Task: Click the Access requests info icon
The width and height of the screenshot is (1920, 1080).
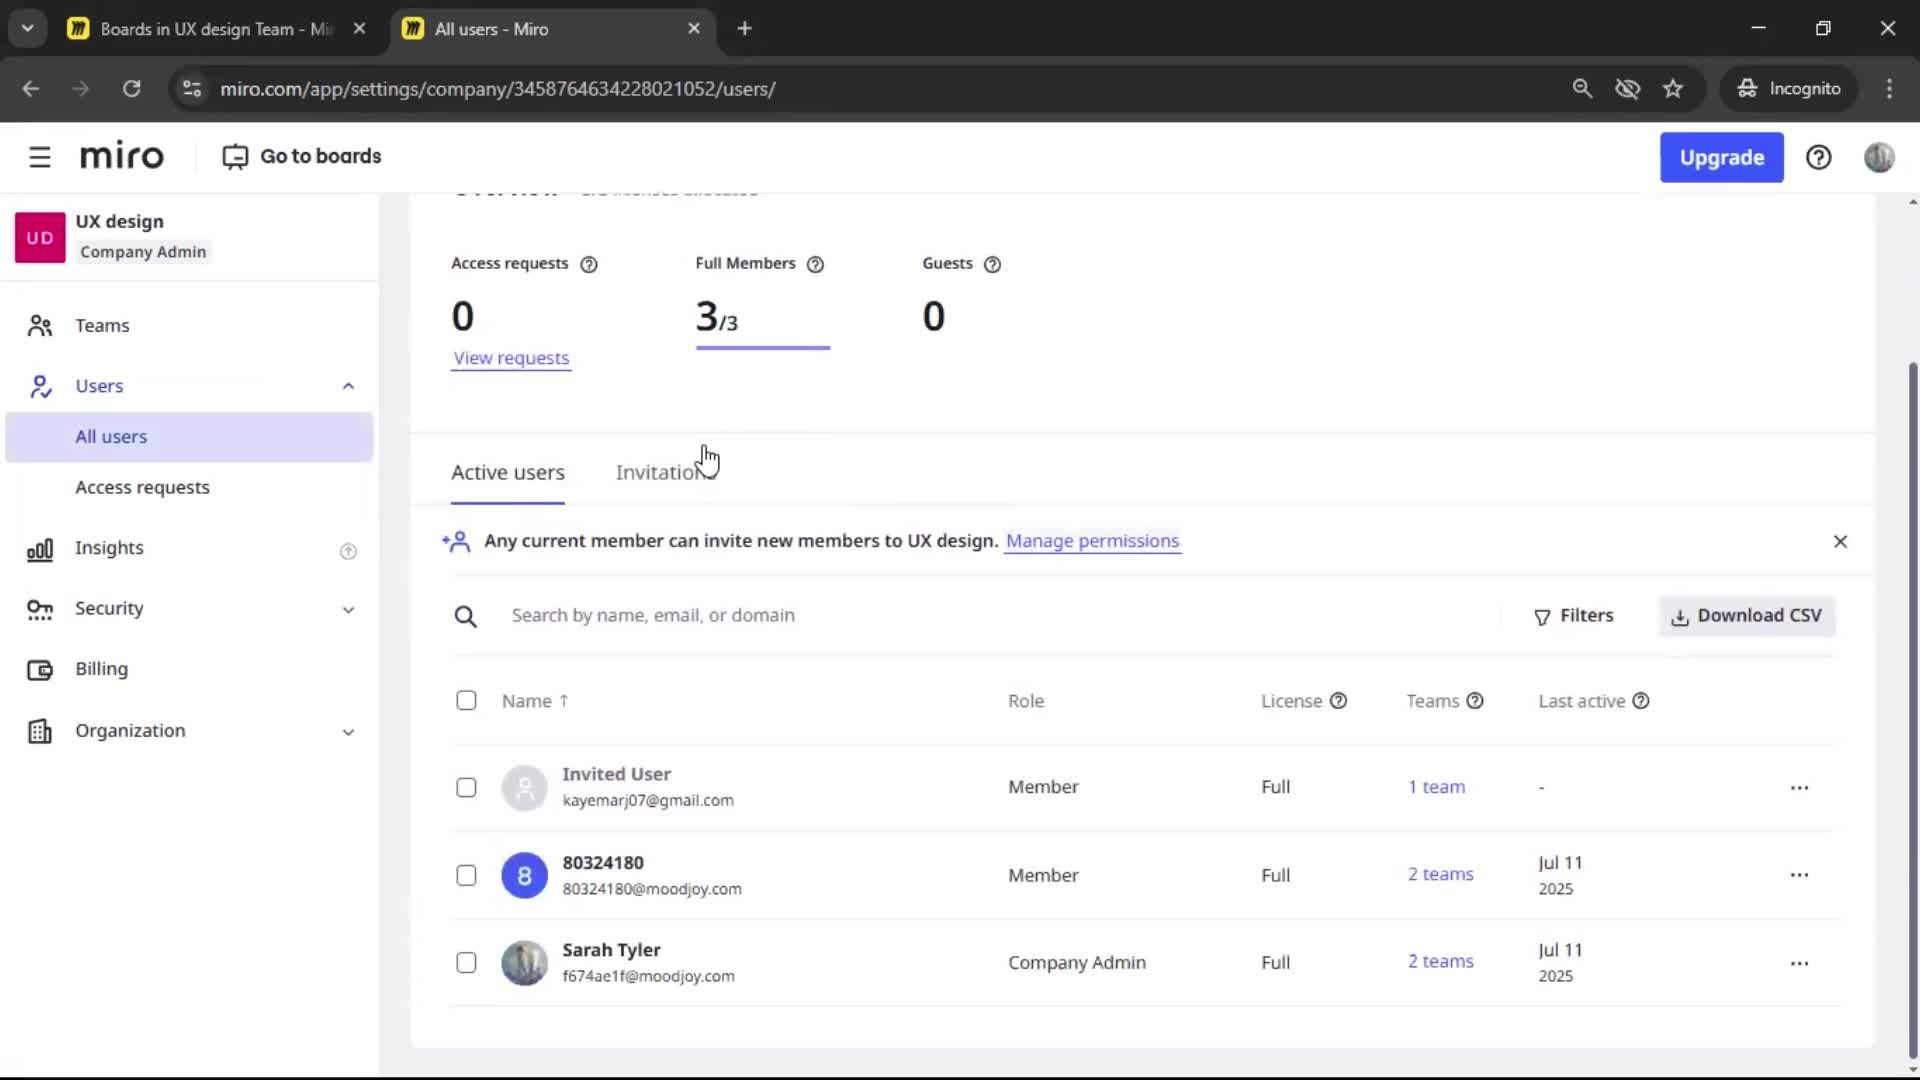Action: coord(589,264)
